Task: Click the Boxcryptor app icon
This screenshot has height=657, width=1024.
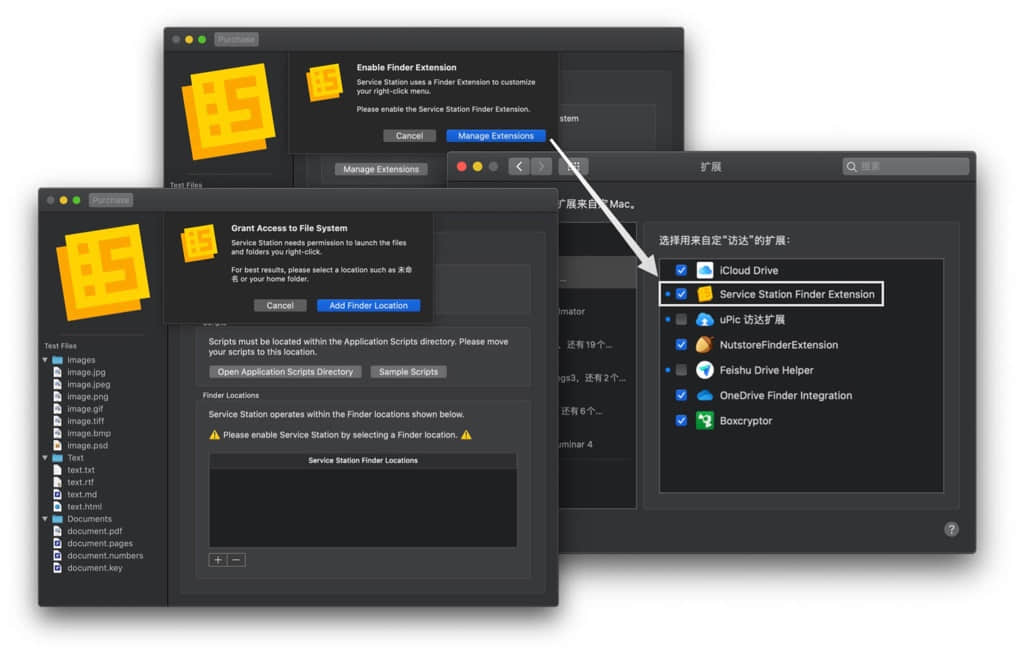Action: pyautogui.click(x=705, y=421)
